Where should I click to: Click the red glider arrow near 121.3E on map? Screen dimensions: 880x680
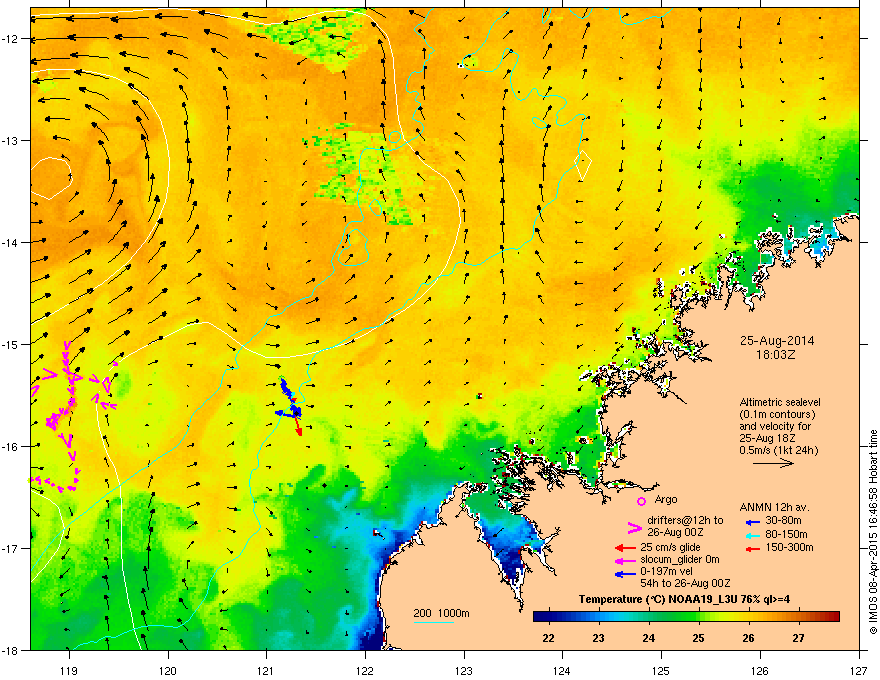pyautogui.click(x=298, y=426)
